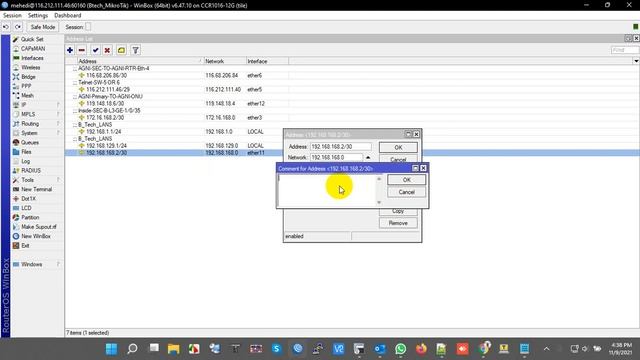Click Cancel in Comment dialog
This screenshot has width=640, height=360.
coord(407,192)
